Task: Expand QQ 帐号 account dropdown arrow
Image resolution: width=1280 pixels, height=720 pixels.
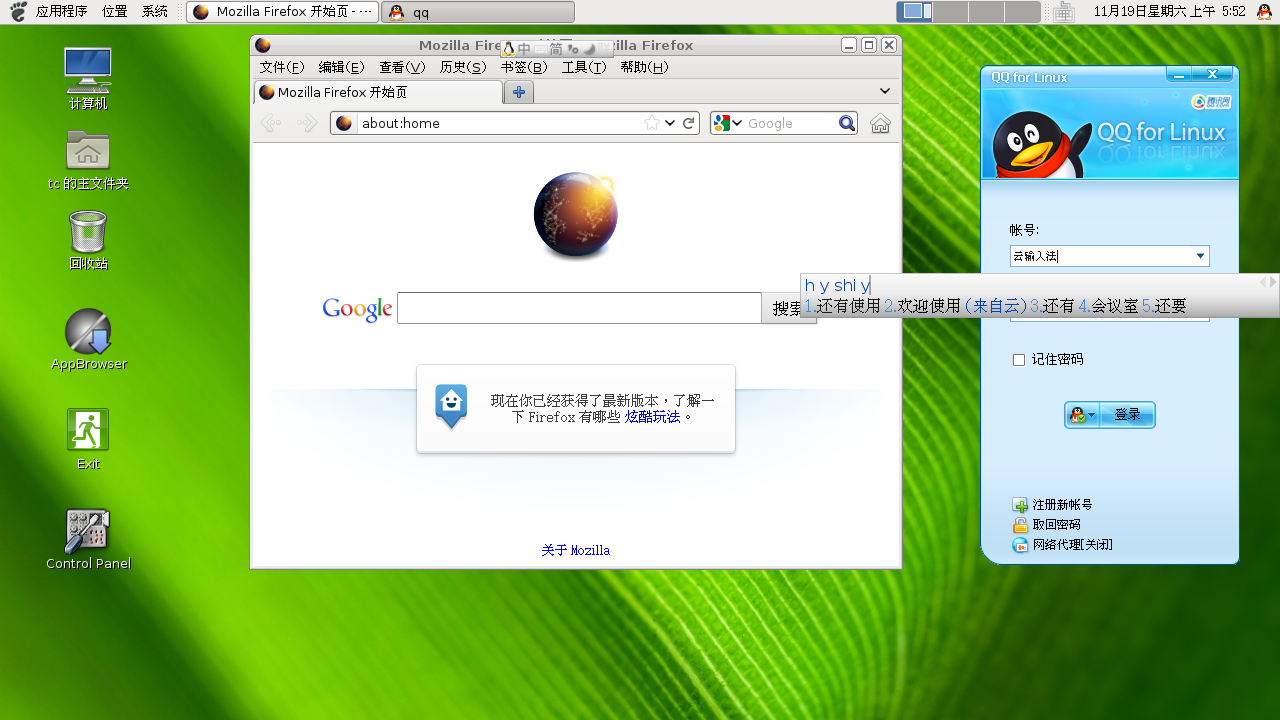Action: (x=1200, y=256)
